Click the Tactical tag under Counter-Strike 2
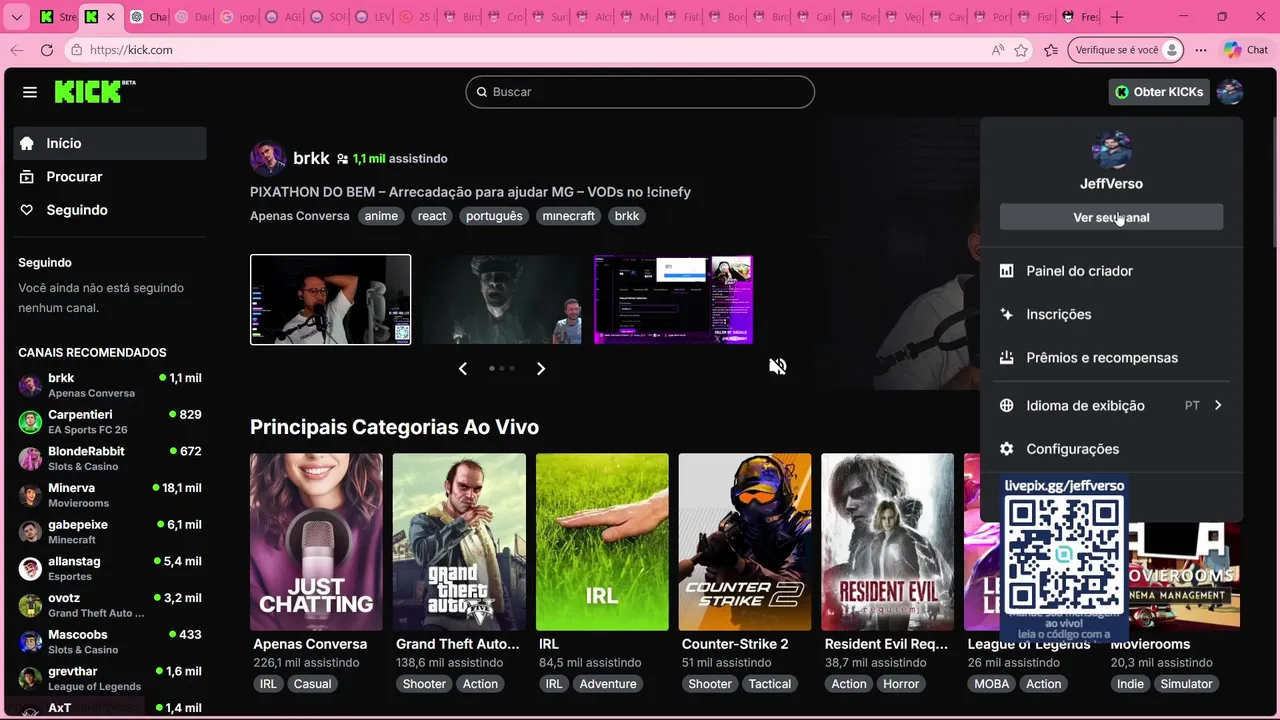Screen dimensions: 1280x720 click(x=770, y=684)
